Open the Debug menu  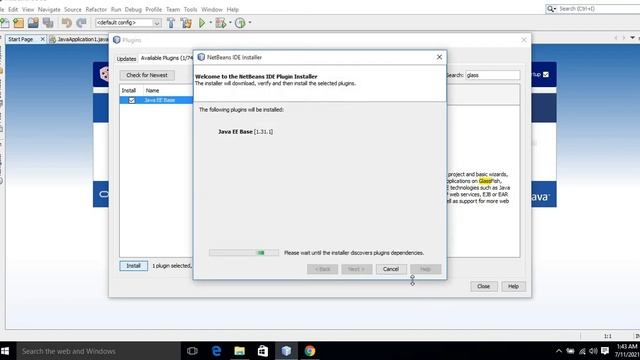pyautogui.click(x=133, y=9)
